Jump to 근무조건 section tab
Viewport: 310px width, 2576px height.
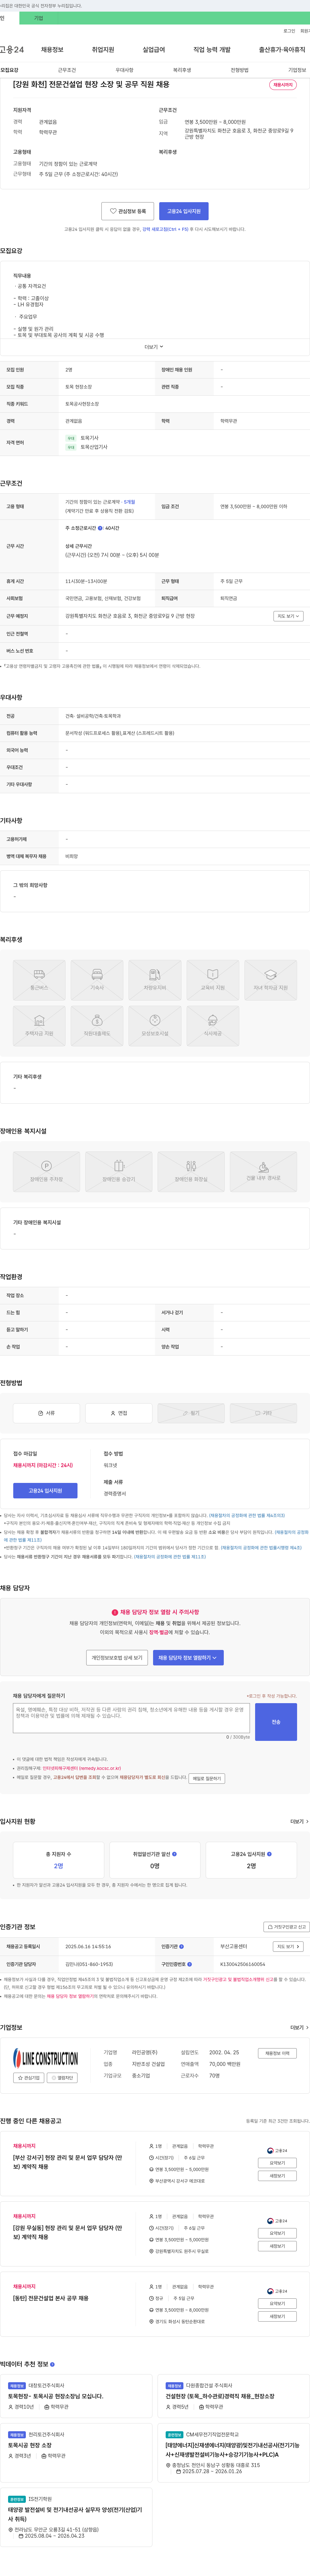67,70
